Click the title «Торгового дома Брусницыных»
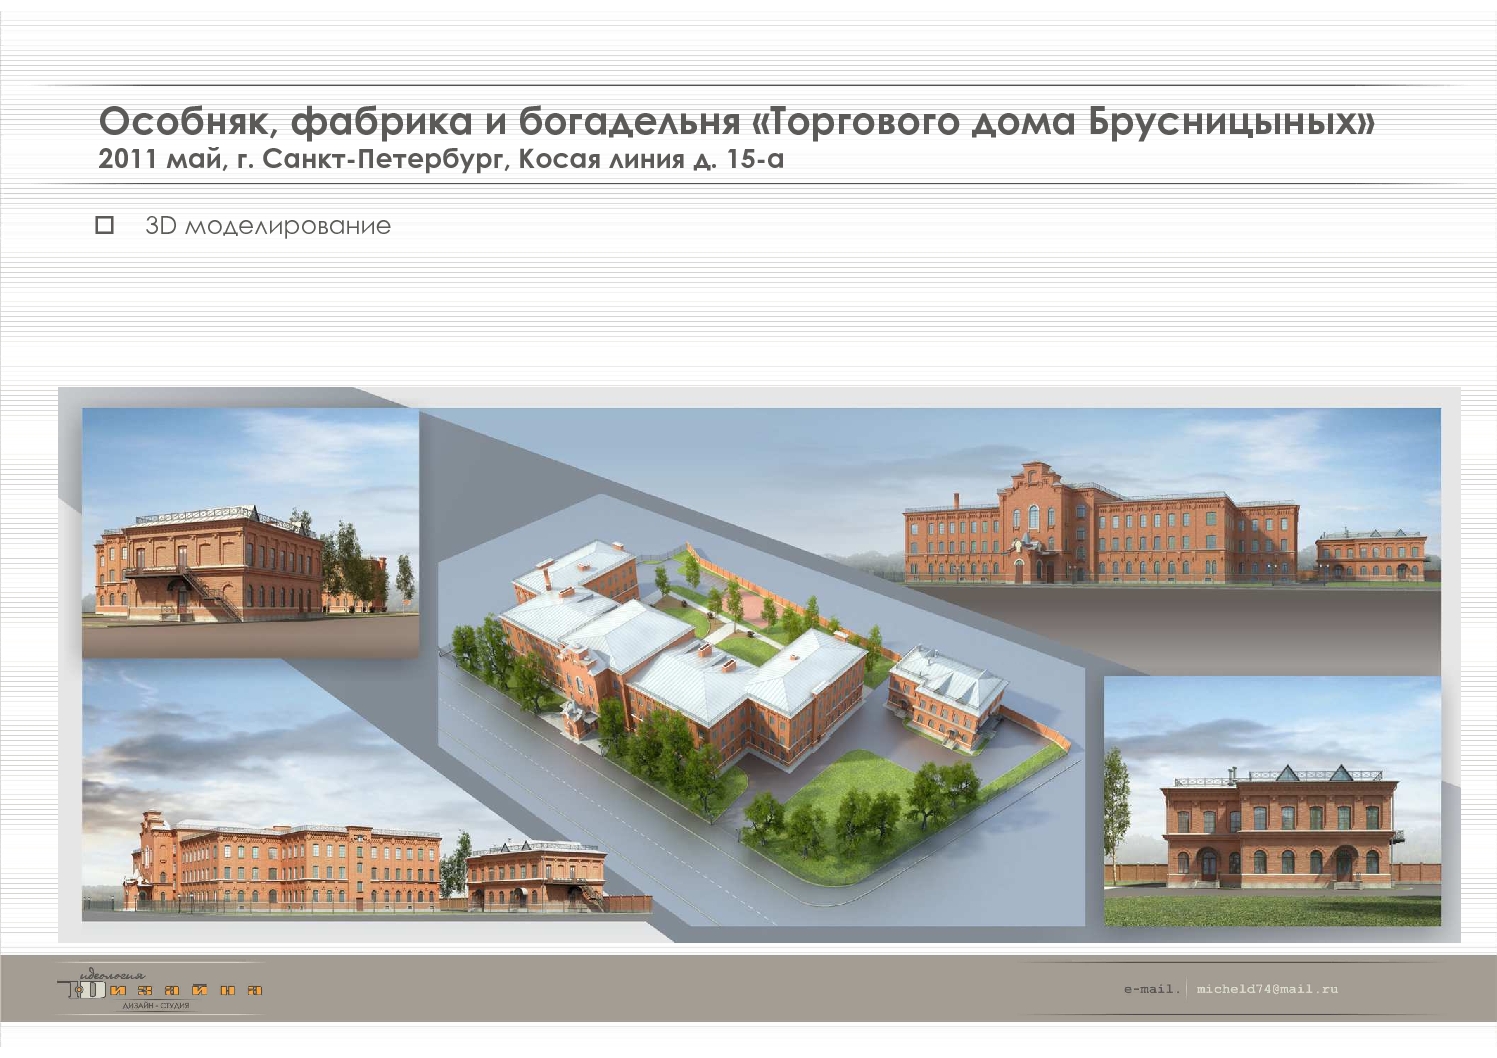The height and width of the screenshot is (1058, 1497). click(x=1062, y=121)
